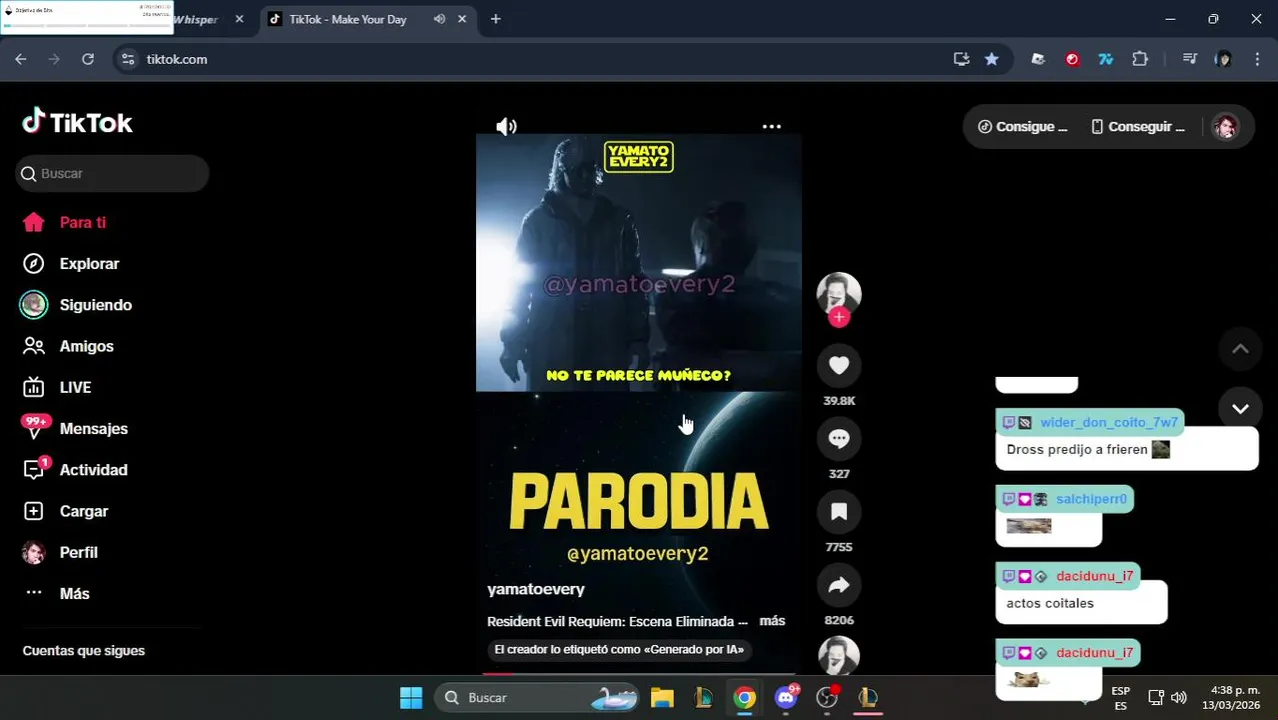Open the red circular extension icon
Screen dimensions: 1278x720
[x=1072, y=59]
